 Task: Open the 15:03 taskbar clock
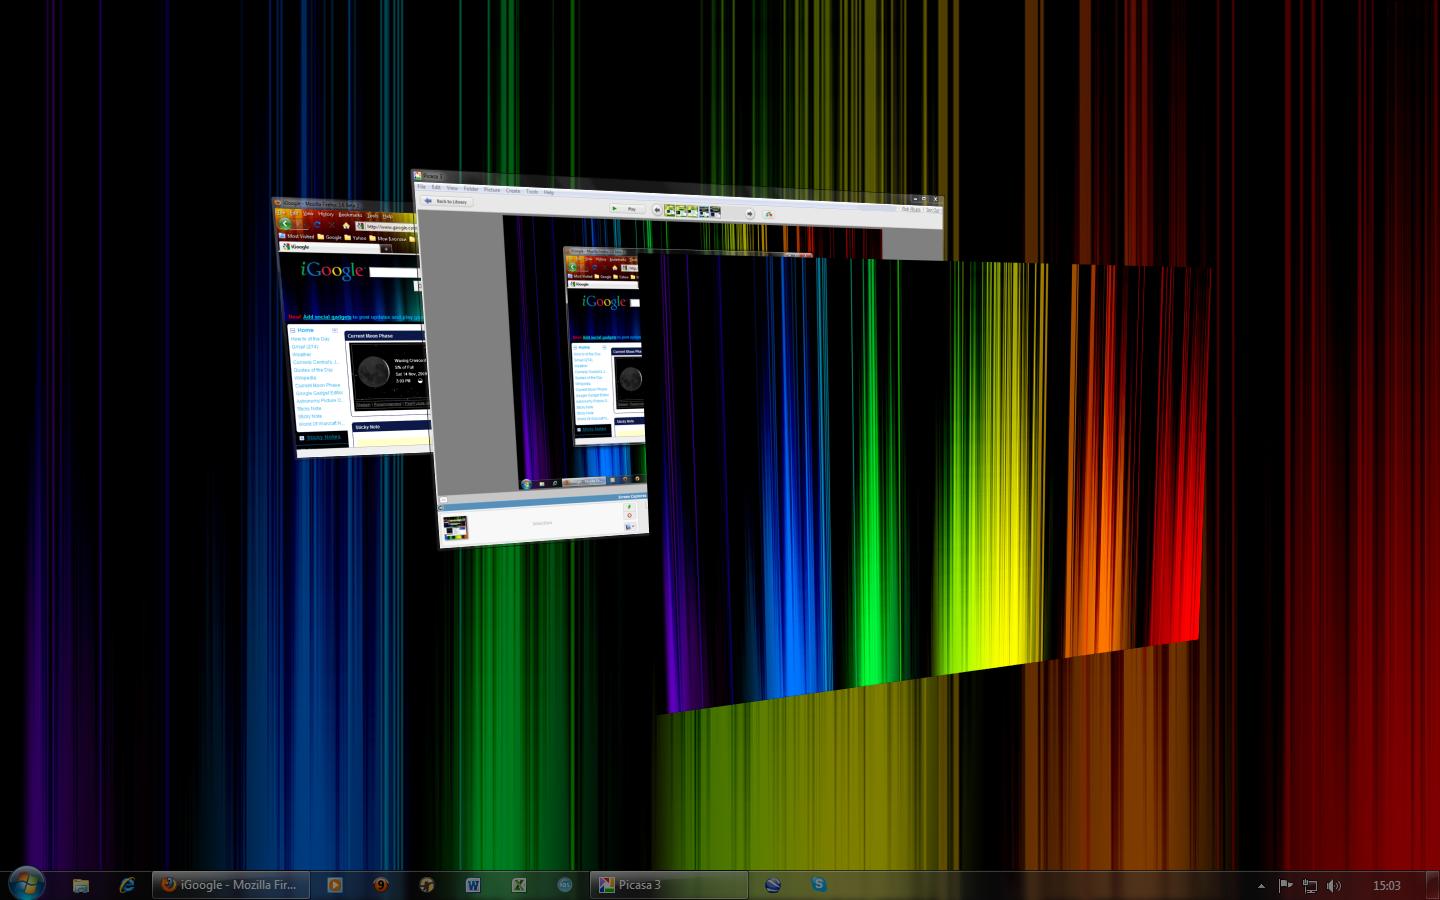(1386, 885)
